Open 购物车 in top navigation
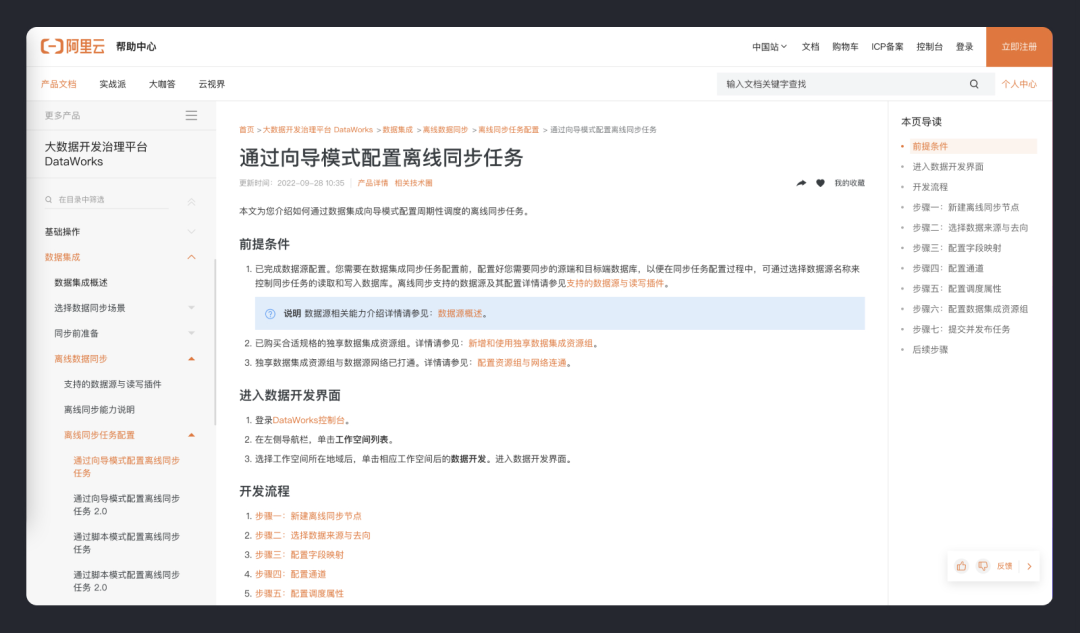This screenshot has height=633, width=1080. tap(845, 47)
